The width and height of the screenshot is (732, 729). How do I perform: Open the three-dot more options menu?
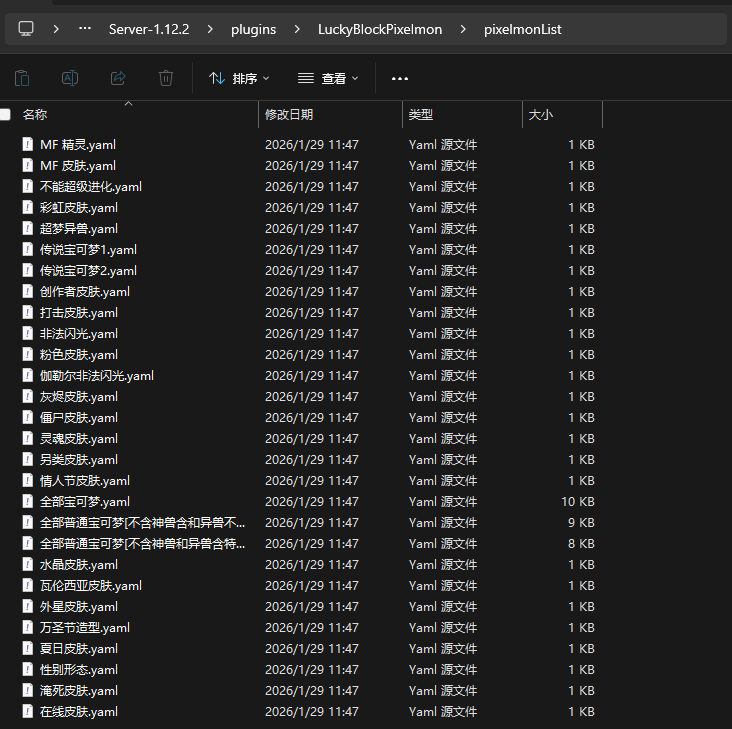(400, 78)
